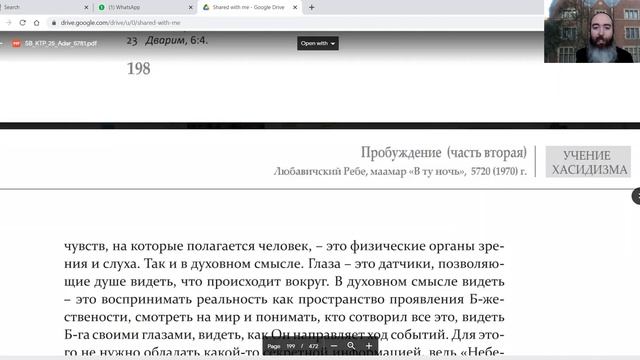The width and height of the screenshot is (640, 360).
Task: Zoom in the PDF with plus button
Action: coord(369,346)
